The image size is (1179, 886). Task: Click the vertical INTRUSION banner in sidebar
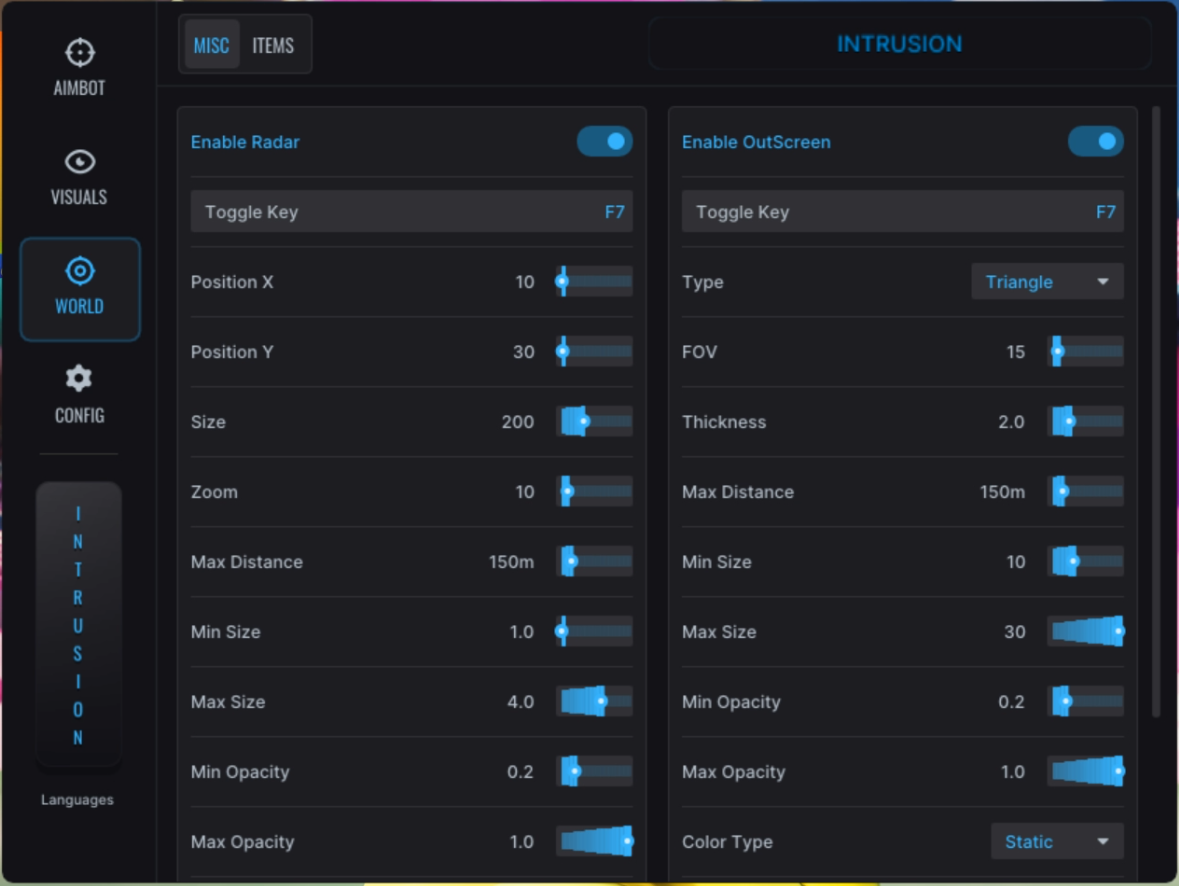click(x=78, y=625)
